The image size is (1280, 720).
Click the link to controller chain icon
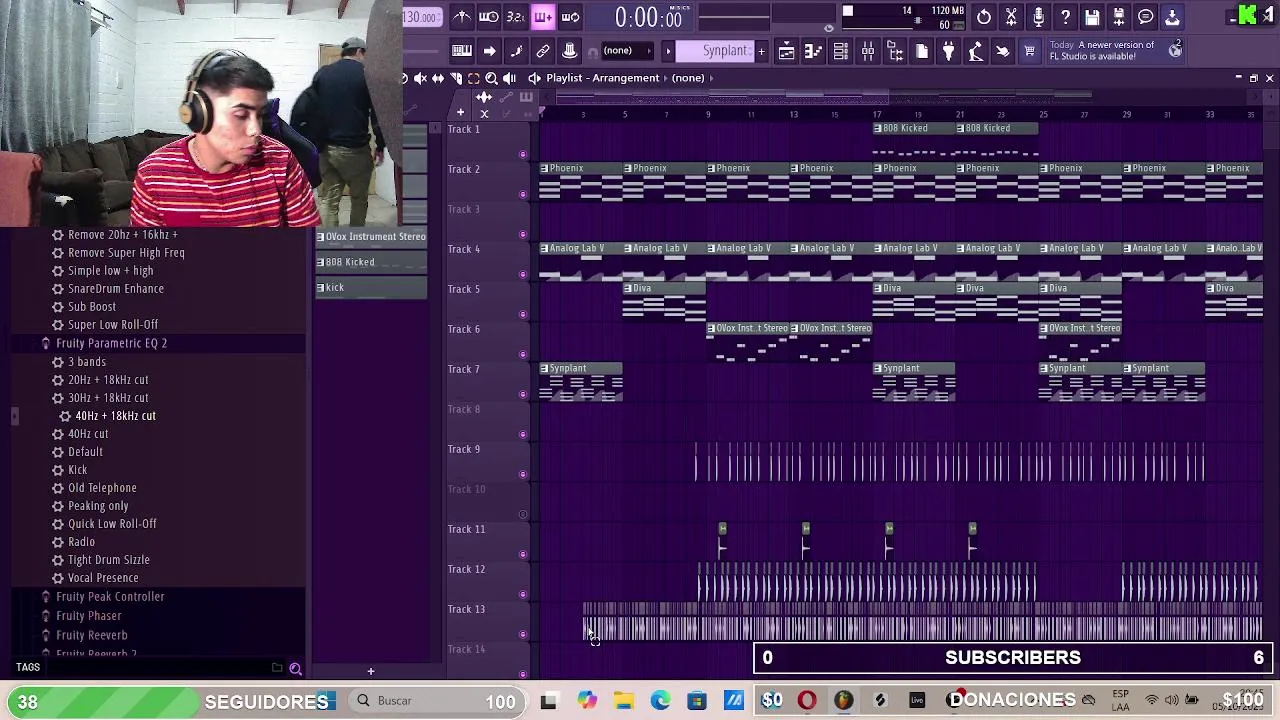[x=543, y=51]
